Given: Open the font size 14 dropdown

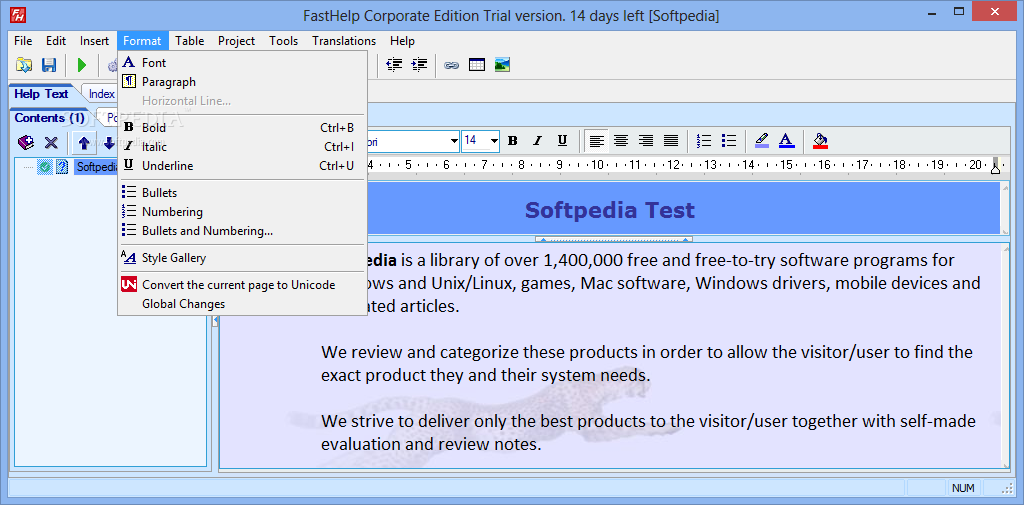Looking at the screenshot, I should point(494,140).
